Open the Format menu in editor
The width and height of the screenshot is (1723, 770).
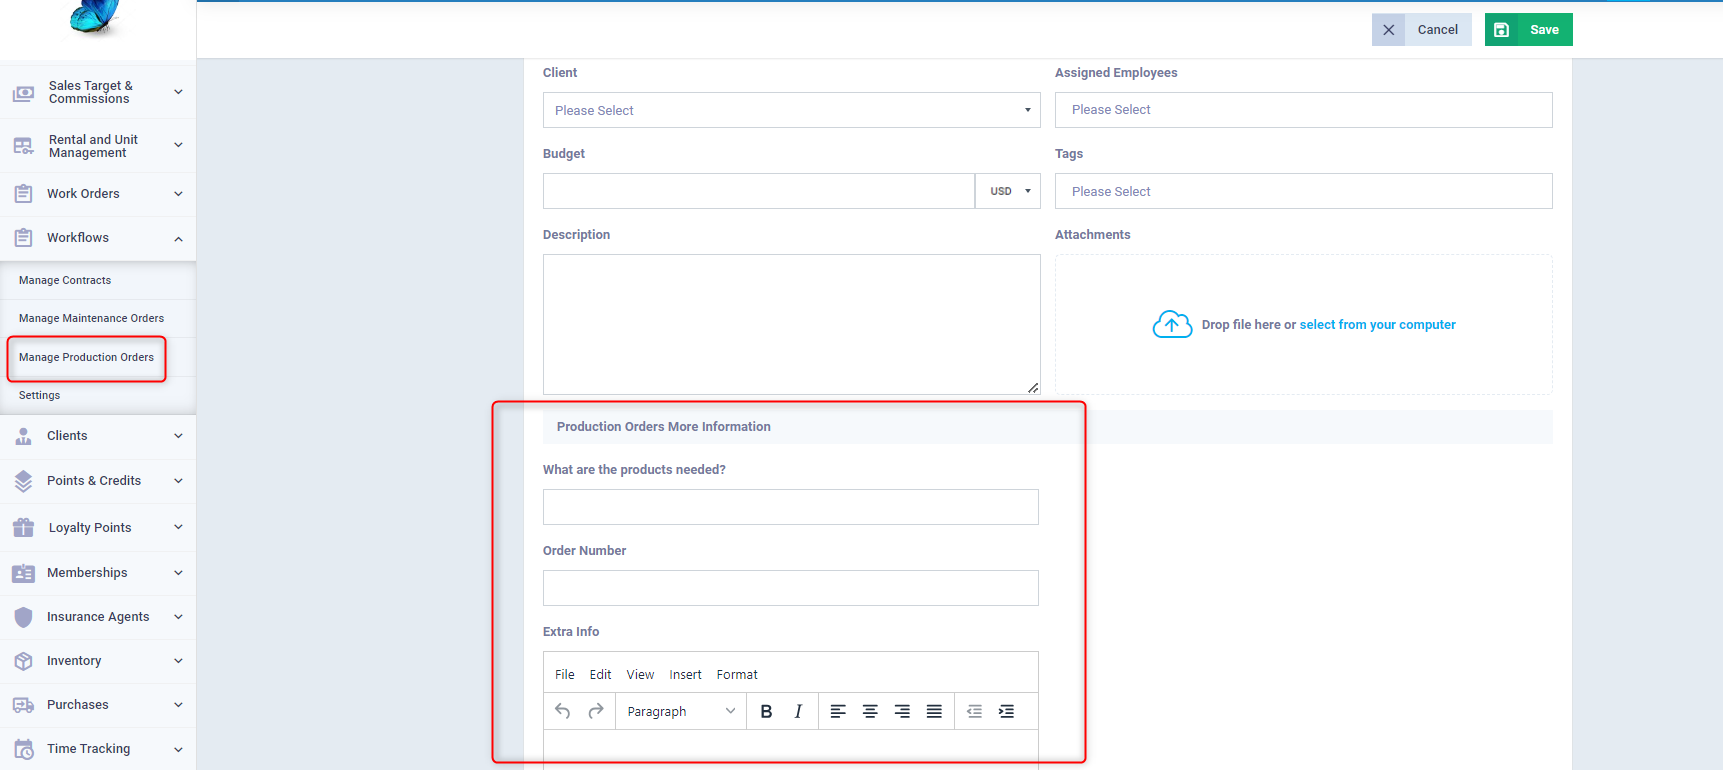point(737,675)
